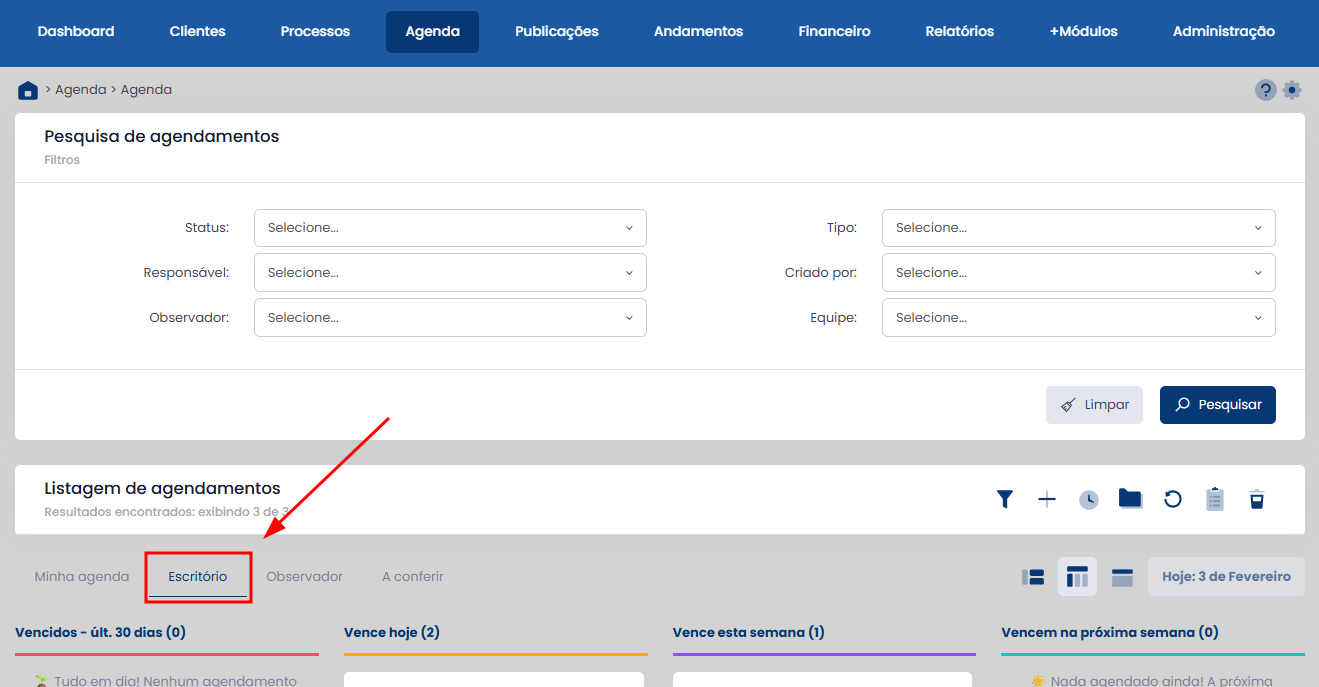1319x687 pixels.
Task: Go home via breadcrumb house icon
Action: pyautogui.click(x=28, y=90)
